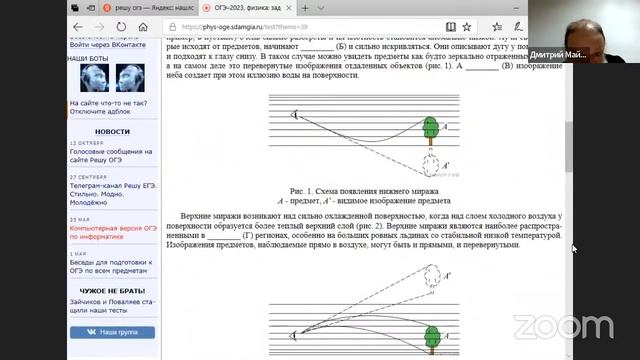This screenshot has width=640, height=360.
Task: Expand tab preview chevron
Action: (x=321, y=8)
